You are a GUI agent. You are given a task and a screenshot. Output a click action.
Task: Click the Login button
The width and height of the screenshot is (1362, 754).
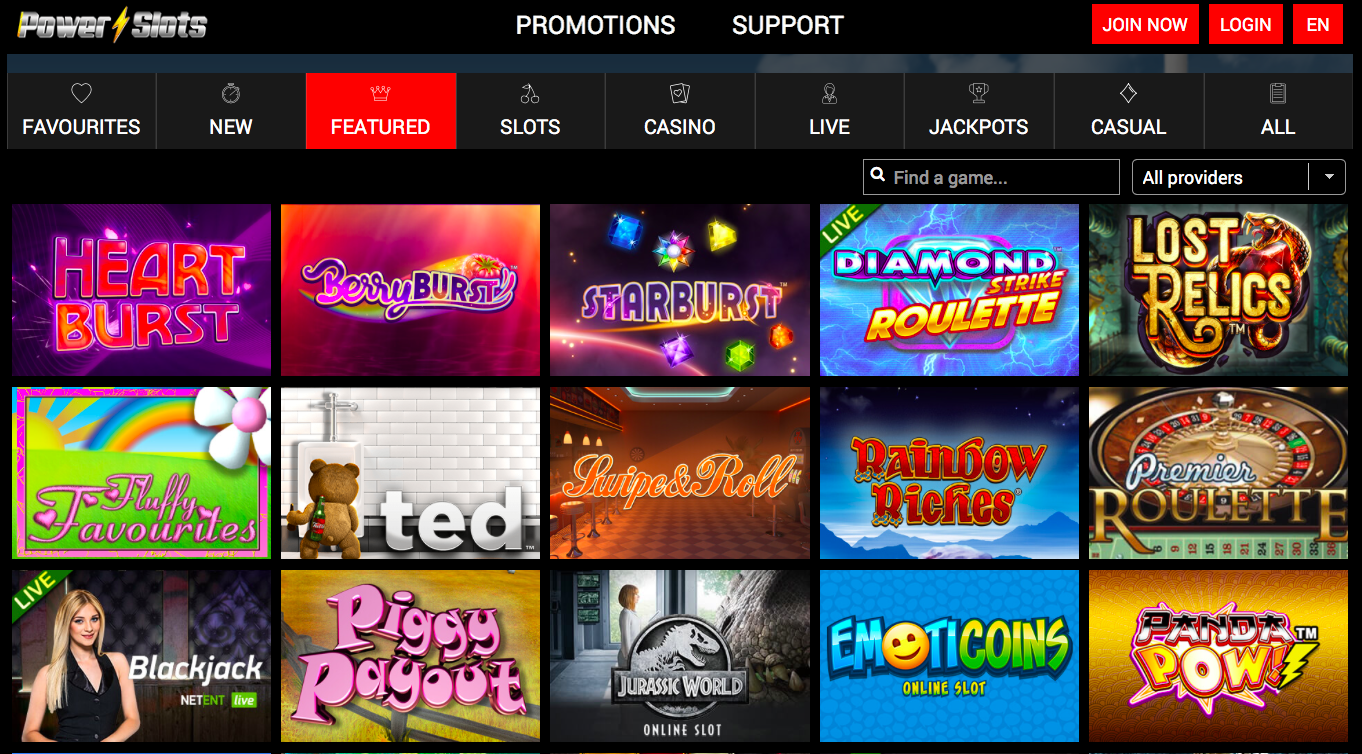[x=1245, y=25]
